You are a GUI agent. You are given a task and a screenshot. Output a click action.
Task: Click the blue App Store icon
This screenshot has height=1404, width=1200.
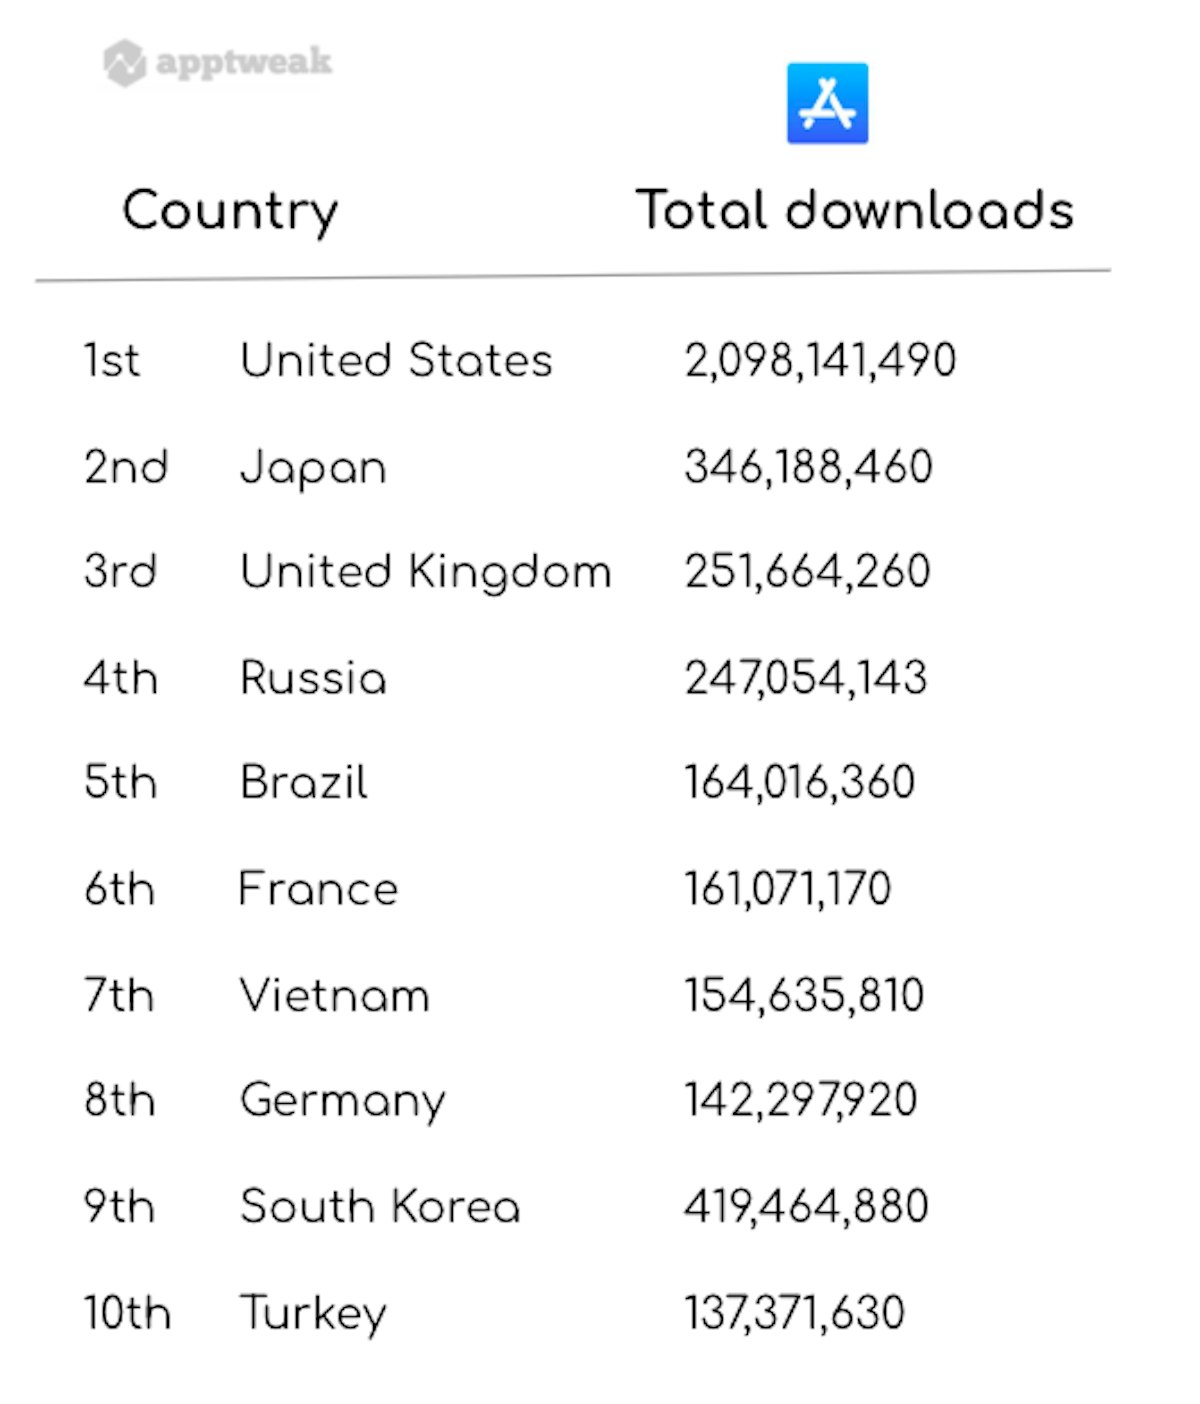827,104
